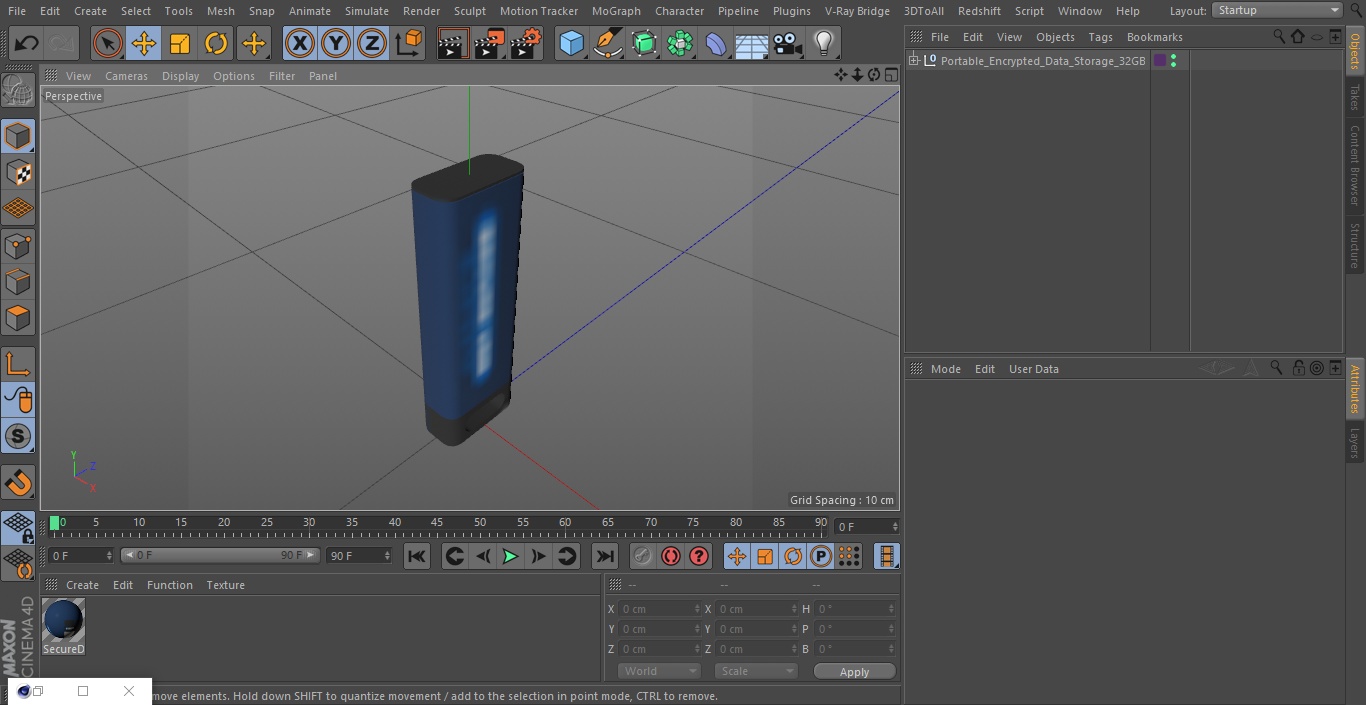Open File menu

[x=17, y=11]
